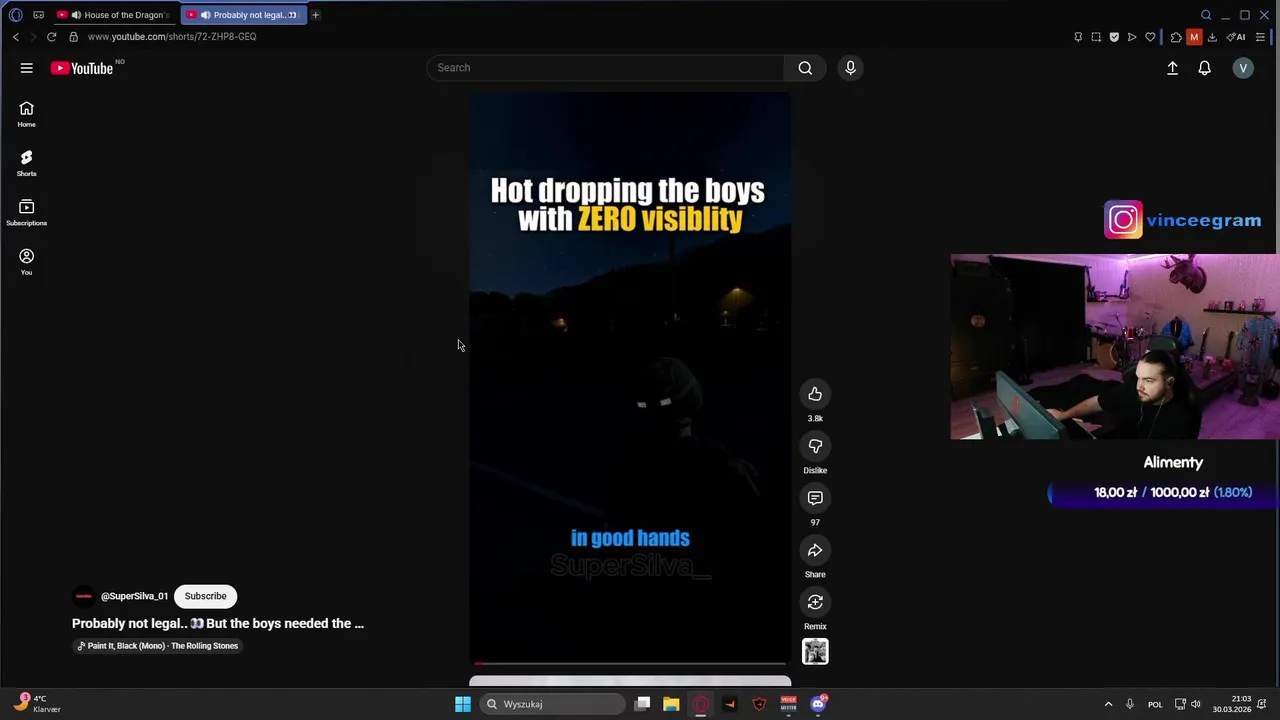Open a new browser tab

(x=315, y=15)
